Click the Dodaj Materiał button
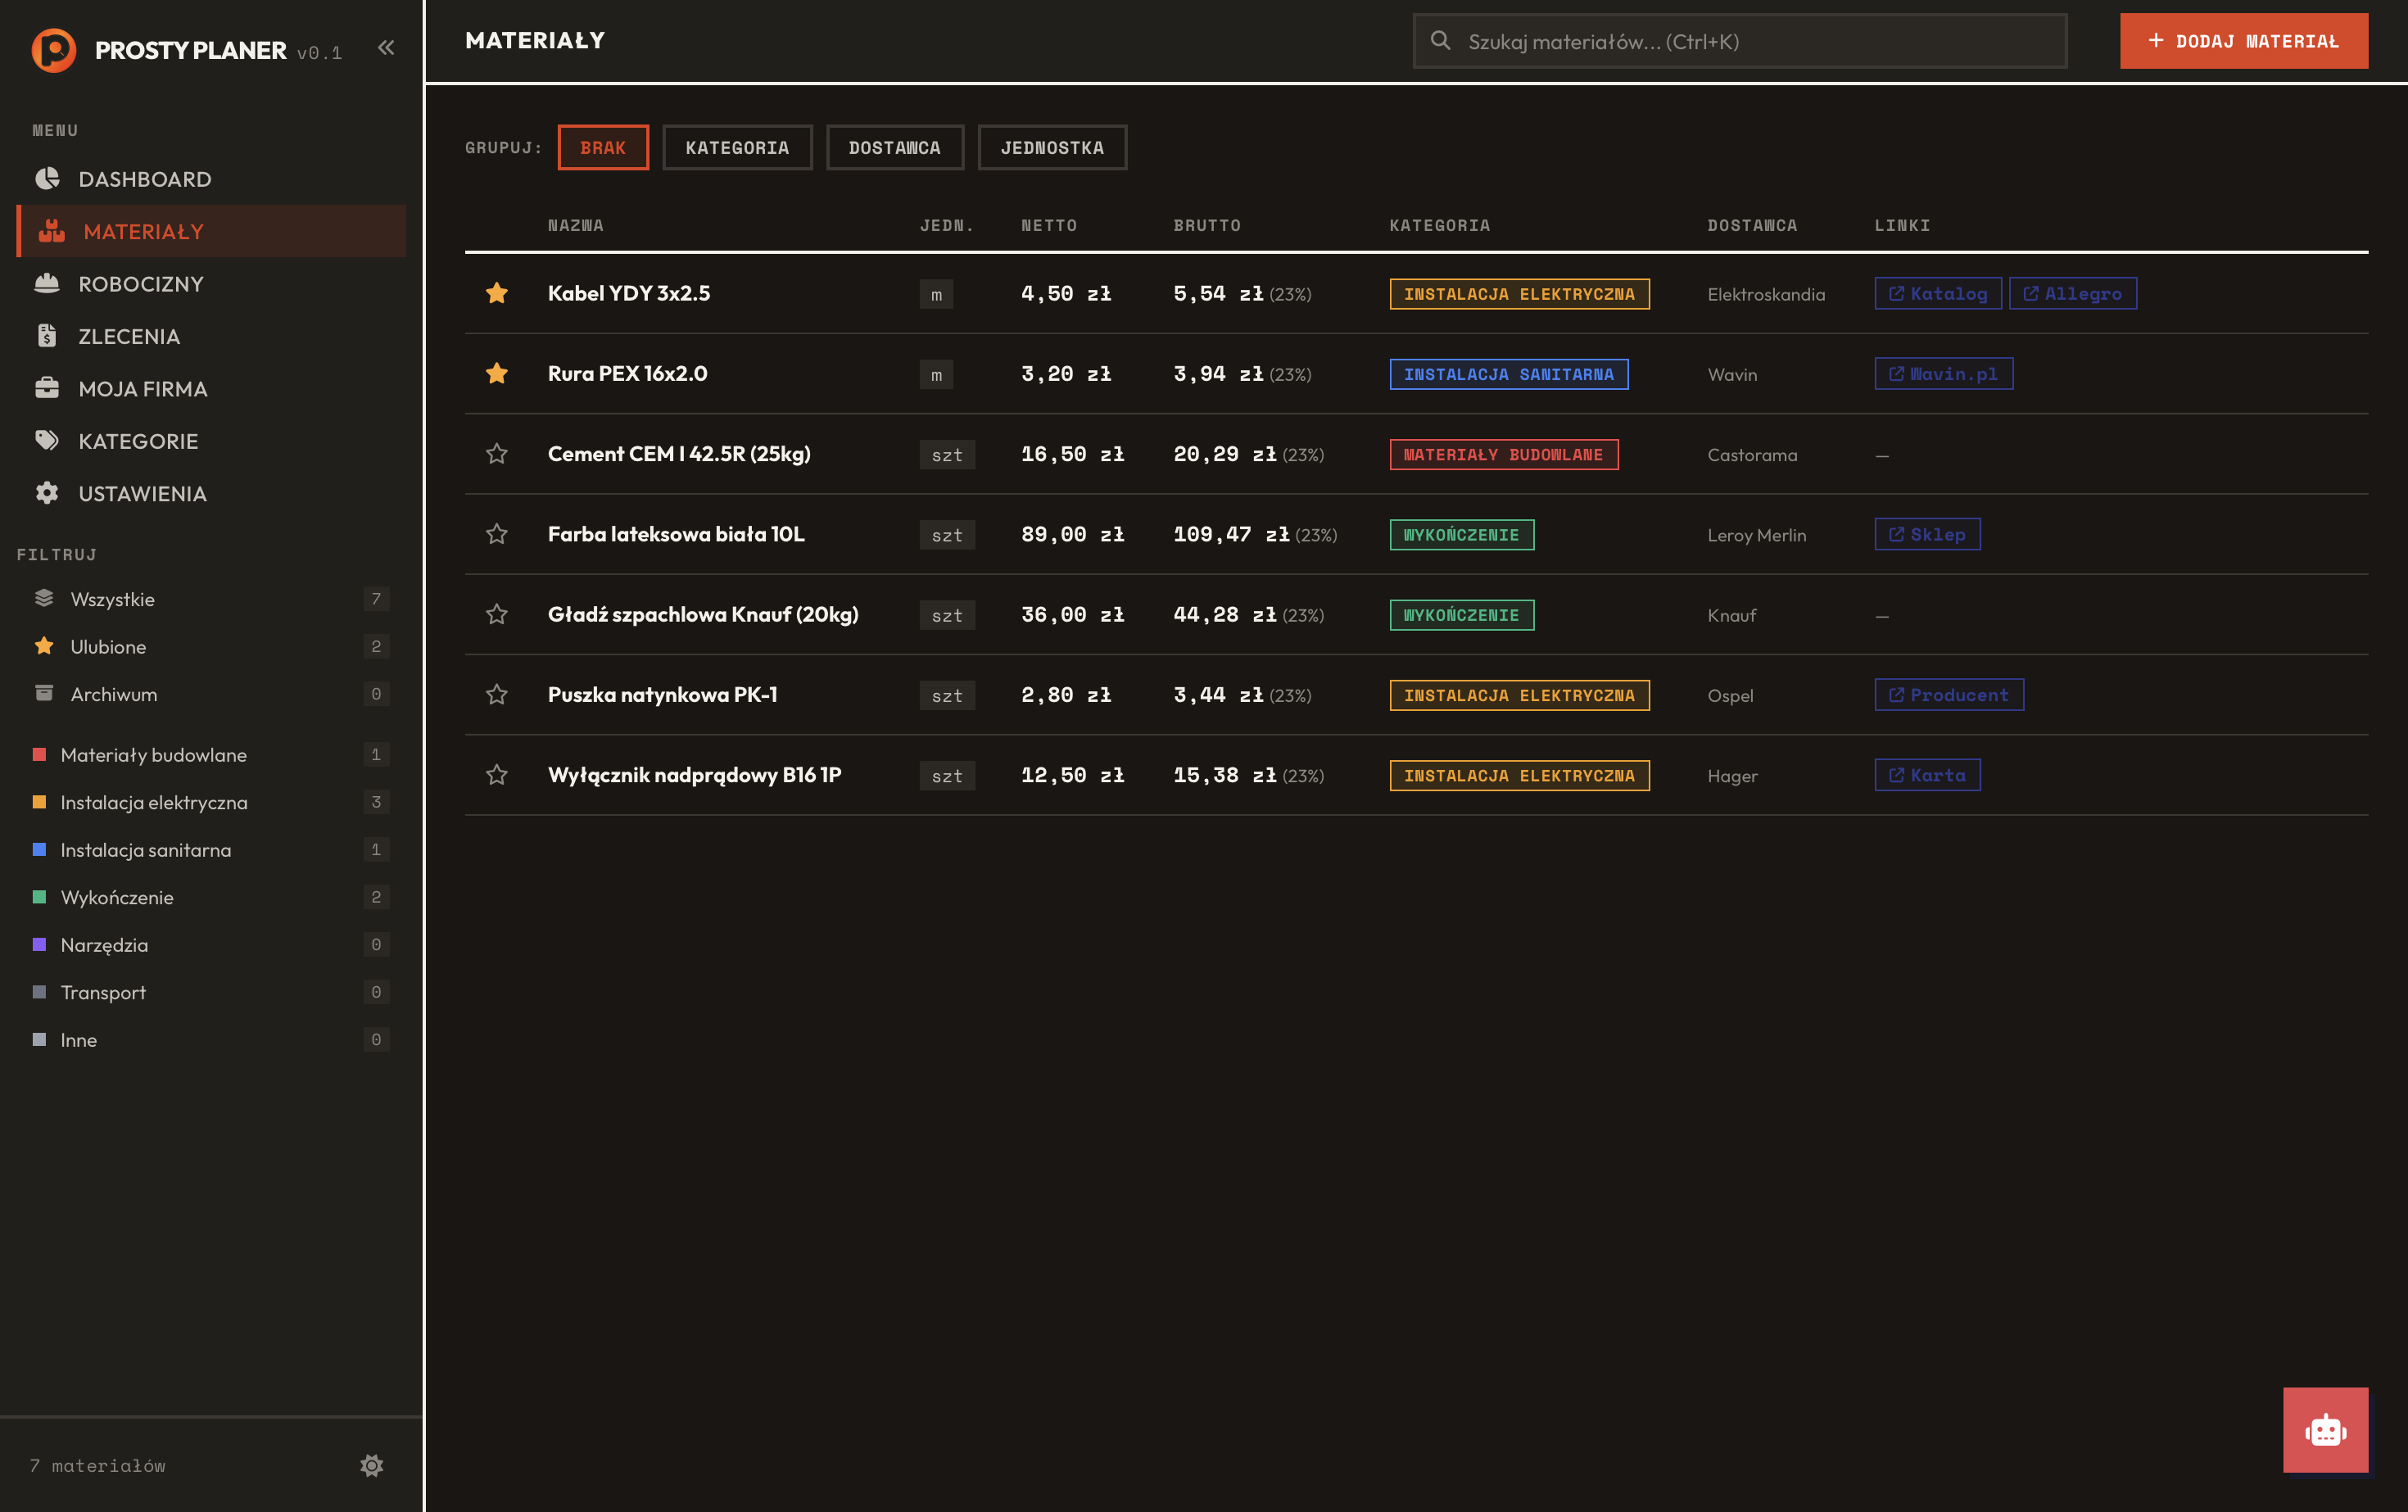The image size is (2408, 1512). point(2243,41)
